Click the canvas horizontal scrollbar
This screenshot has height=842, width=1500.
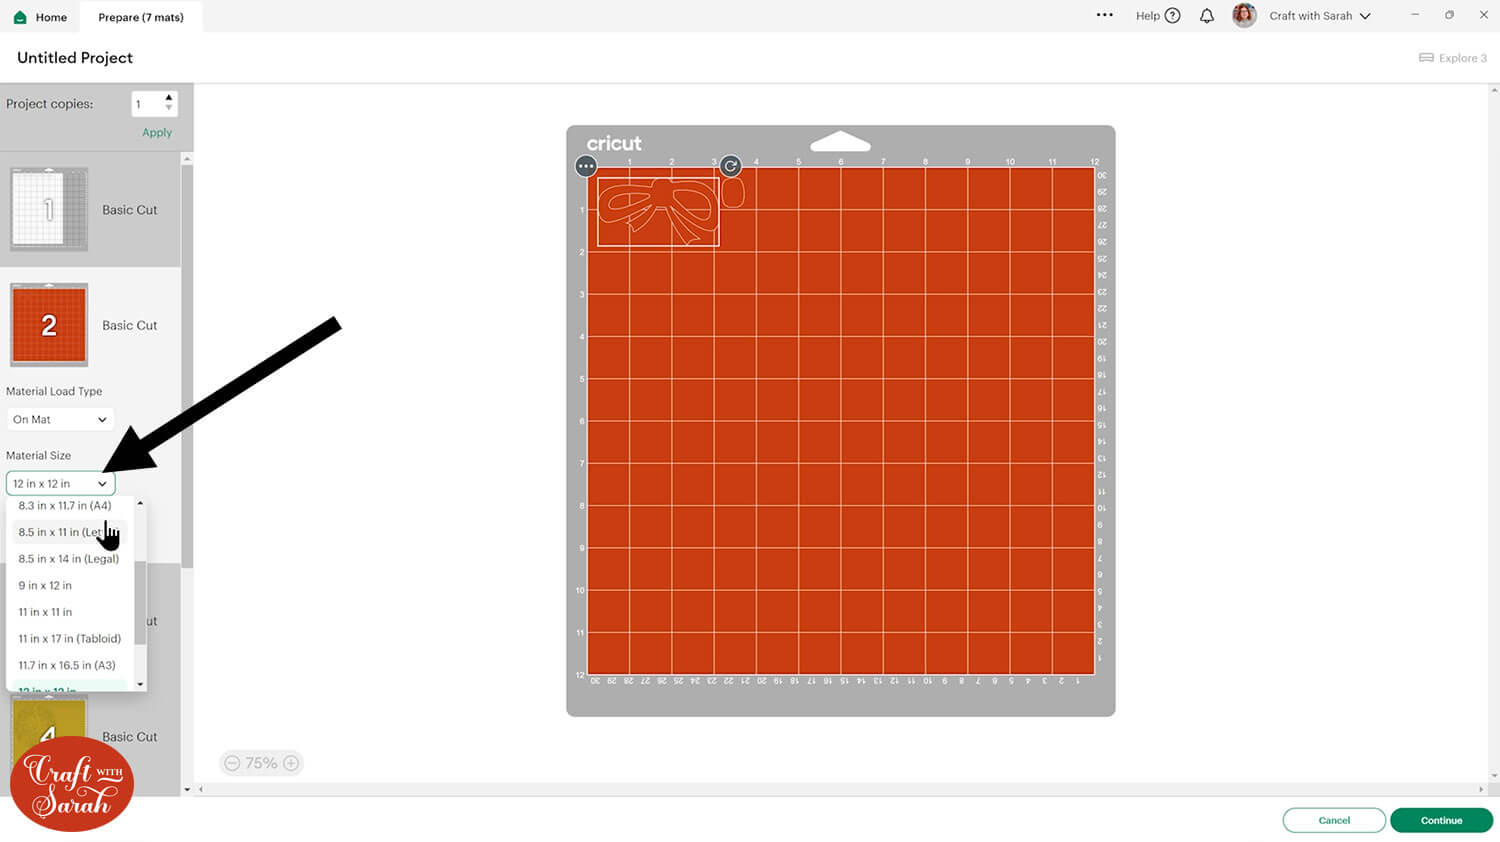pyautogui.click(x=840, y=789)
